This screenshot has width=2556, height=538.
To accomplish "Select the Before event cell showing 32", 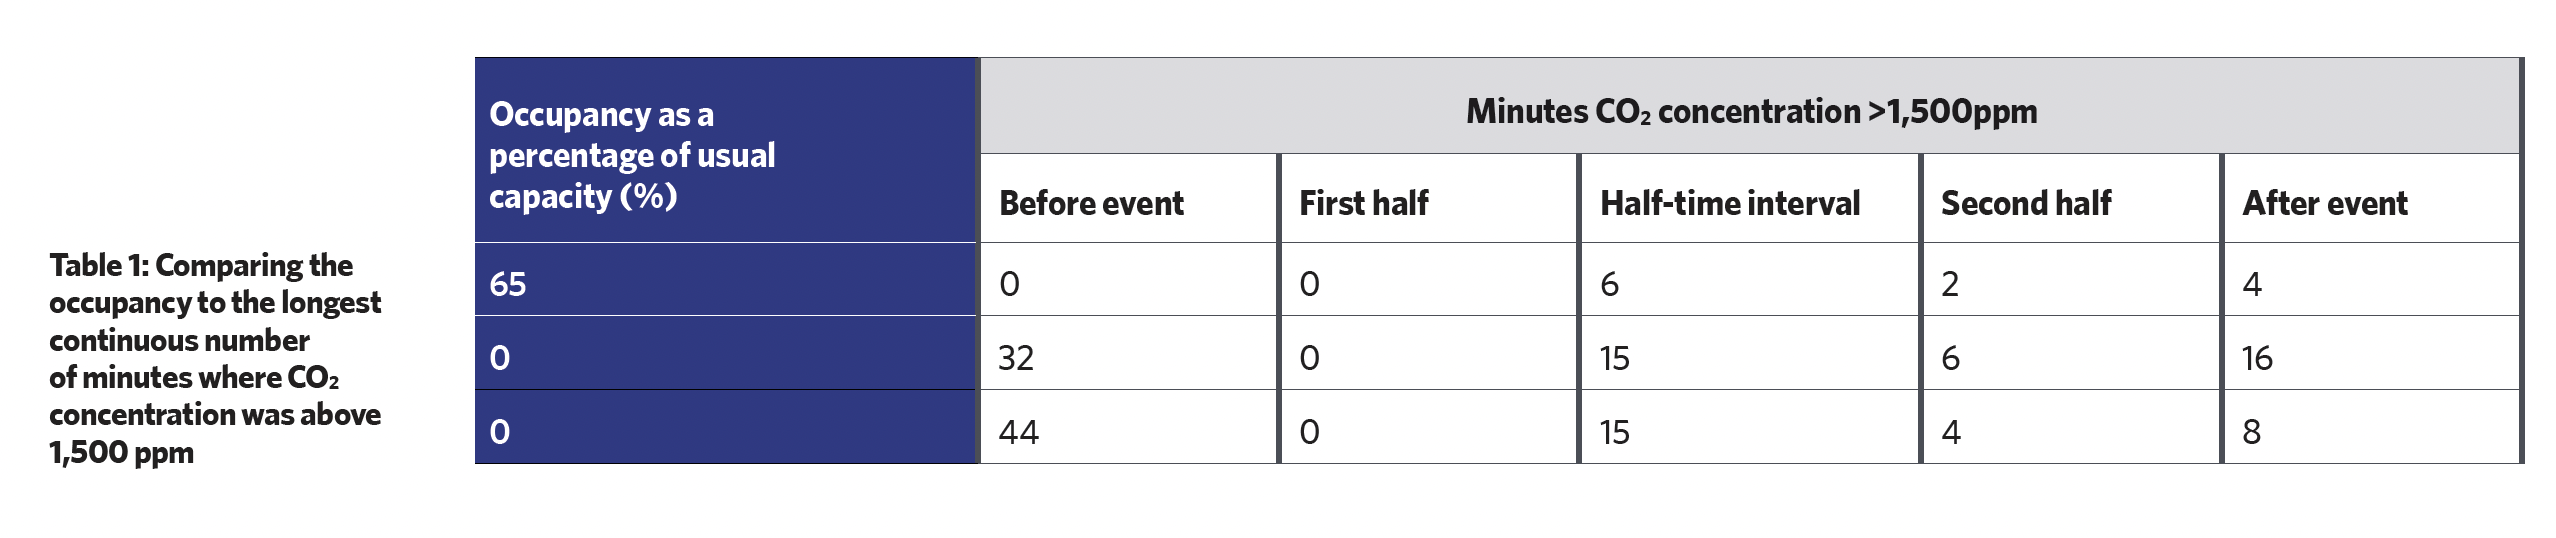I will 1129,353.
